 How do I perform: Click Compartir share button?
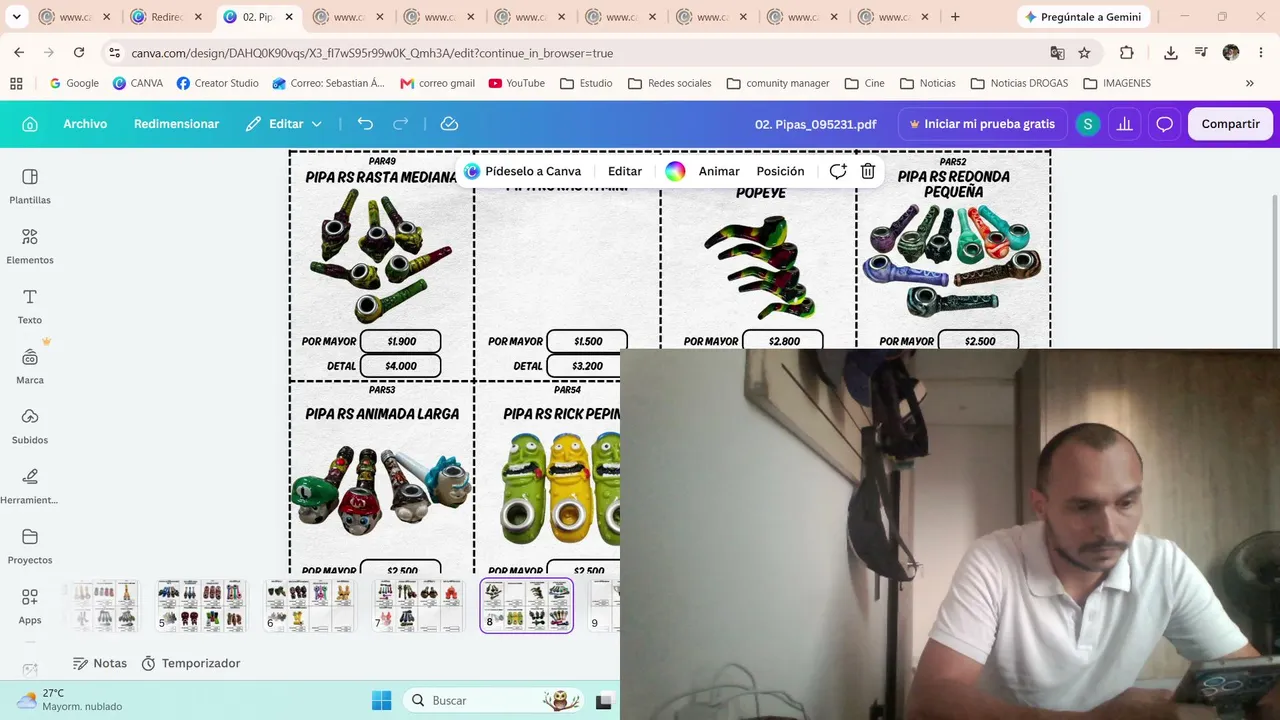coord(1230,124)
